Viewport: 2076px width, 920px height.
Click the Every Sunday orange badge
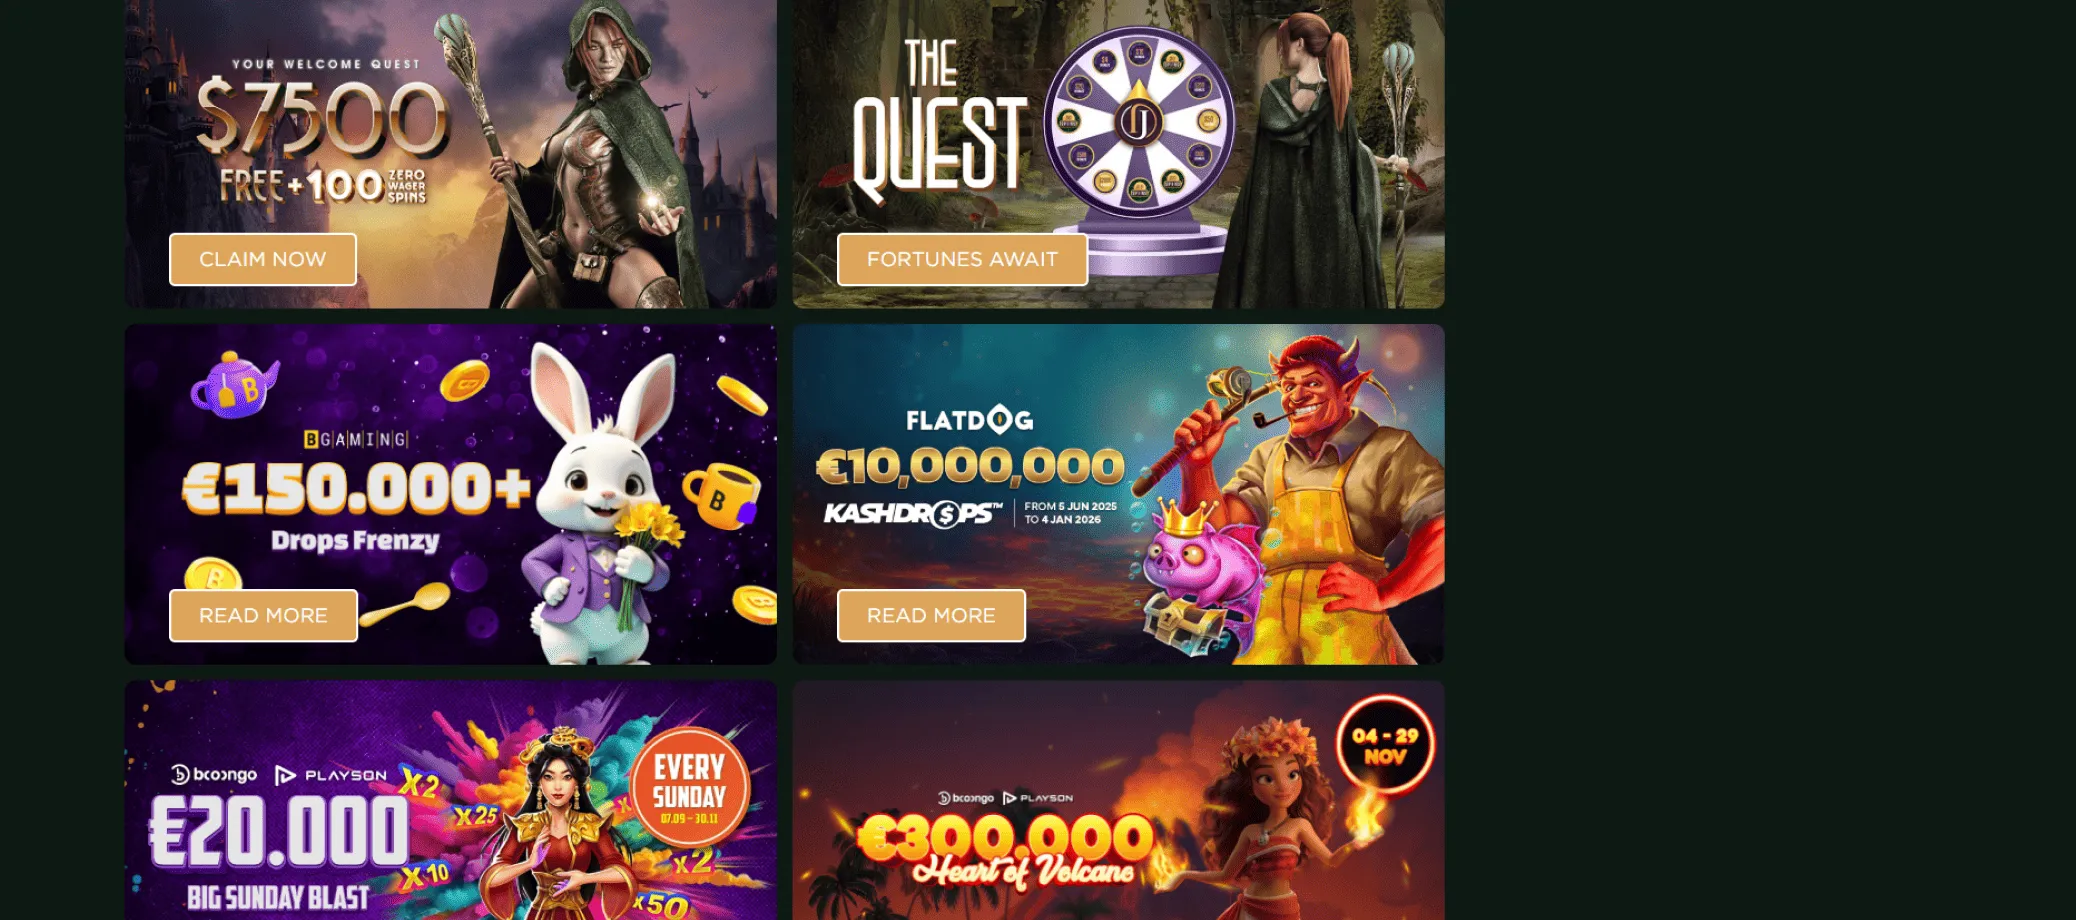click(x=690, y=789)
